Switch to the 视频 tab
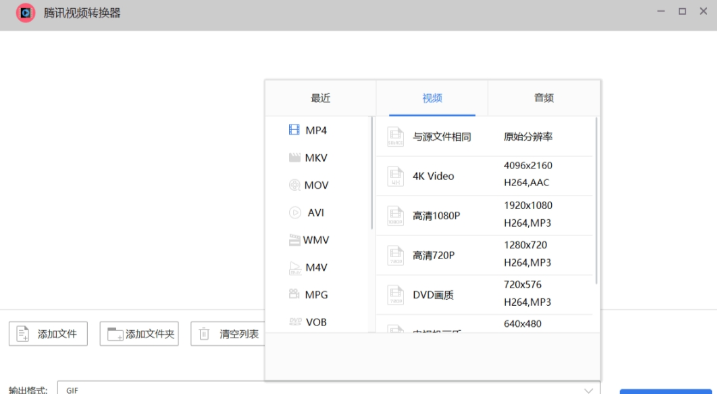The width and height of the screenshot is (717, 394). coord(432,98)
